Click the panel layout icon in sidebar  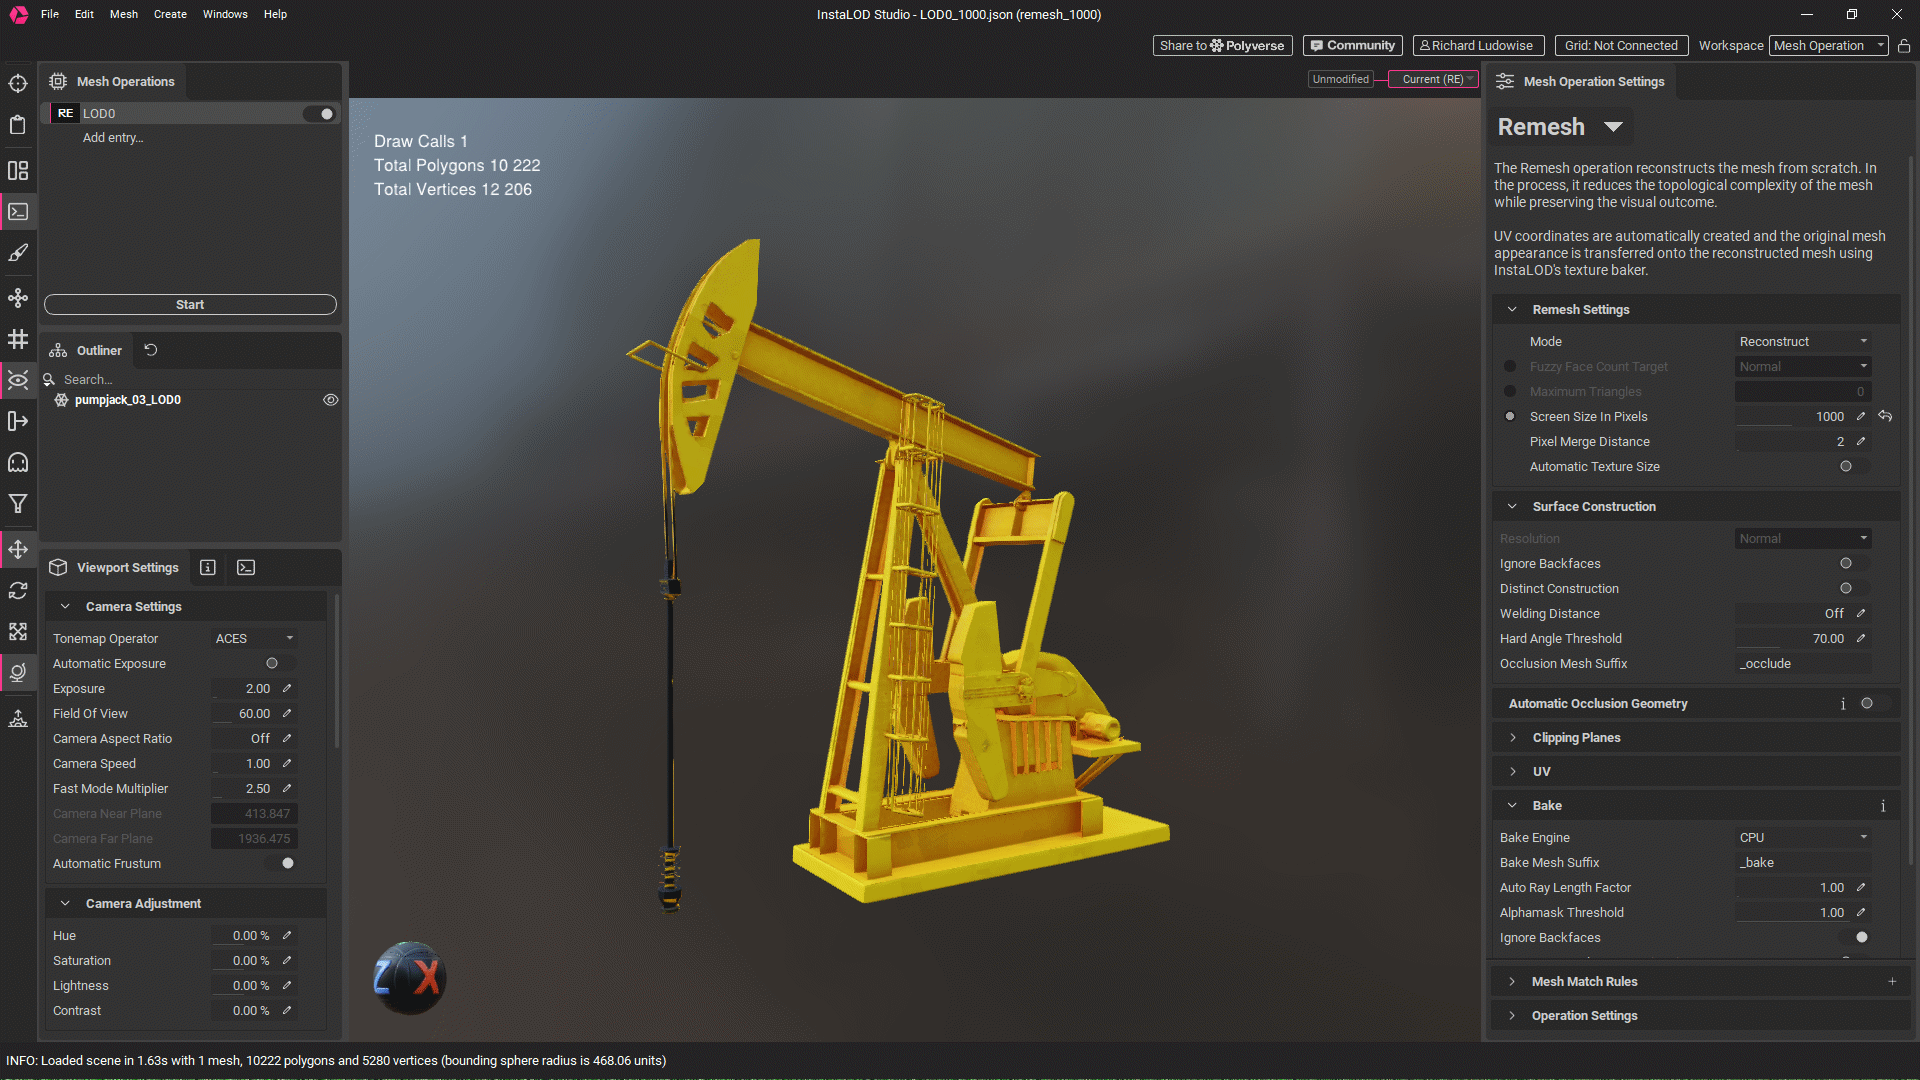click(18, 171)
